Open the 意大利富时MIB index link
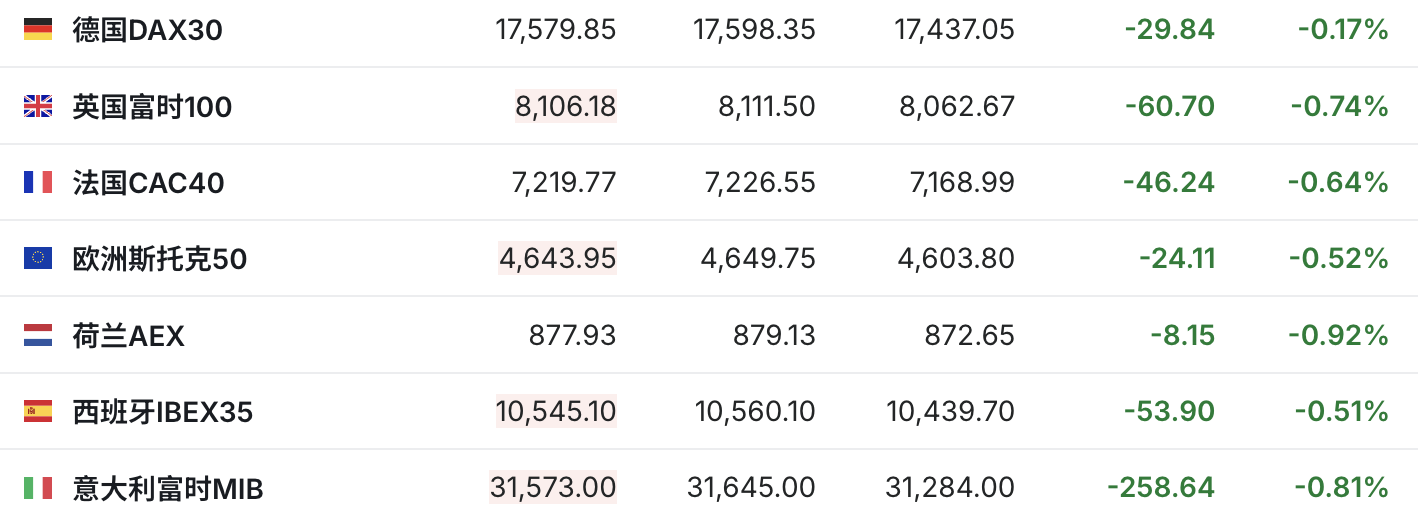The width and height of the screenshot is (1418, 510). tap(168, 488)
